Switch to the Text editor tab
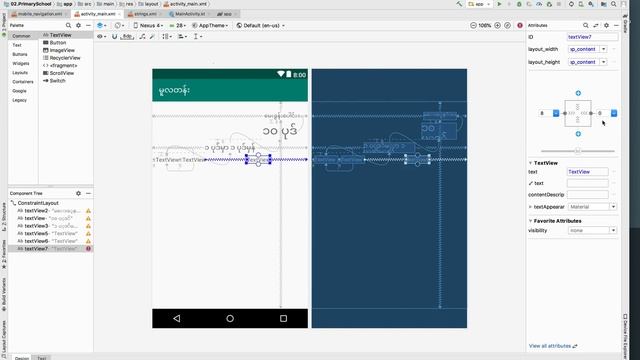Viewport: 640px width, 360px height. coord(42,358)
